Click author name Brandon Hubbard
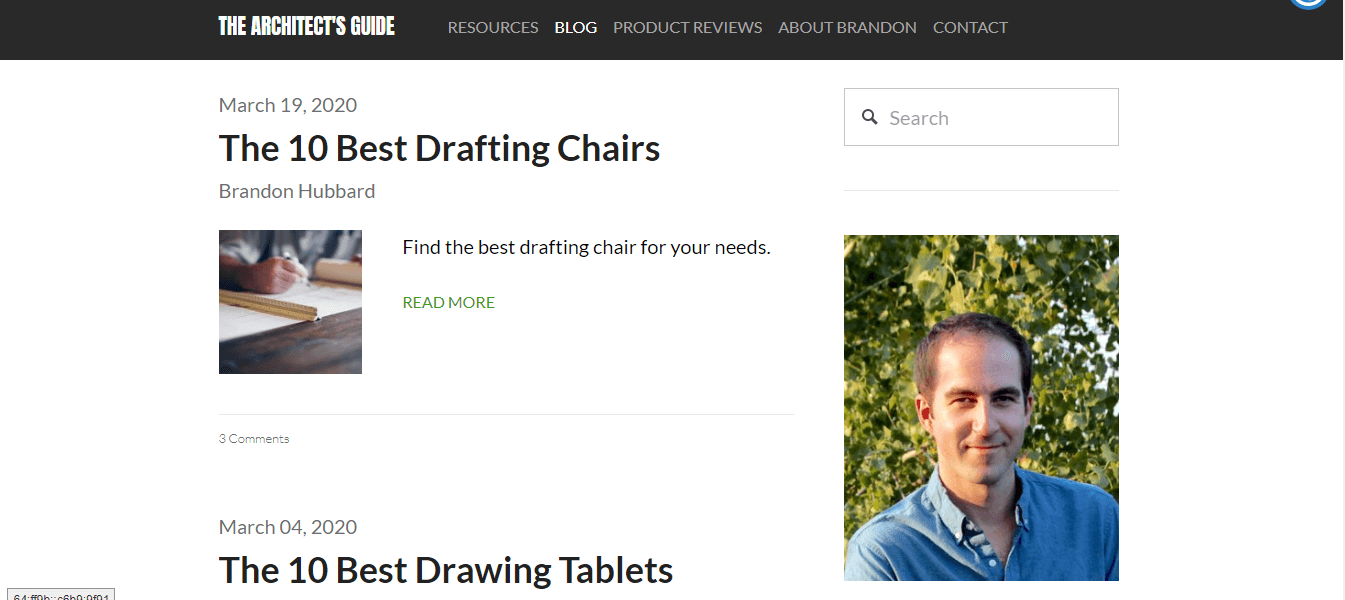The height and width of the screenshot is (600, 1345). [x=297, y=191]
